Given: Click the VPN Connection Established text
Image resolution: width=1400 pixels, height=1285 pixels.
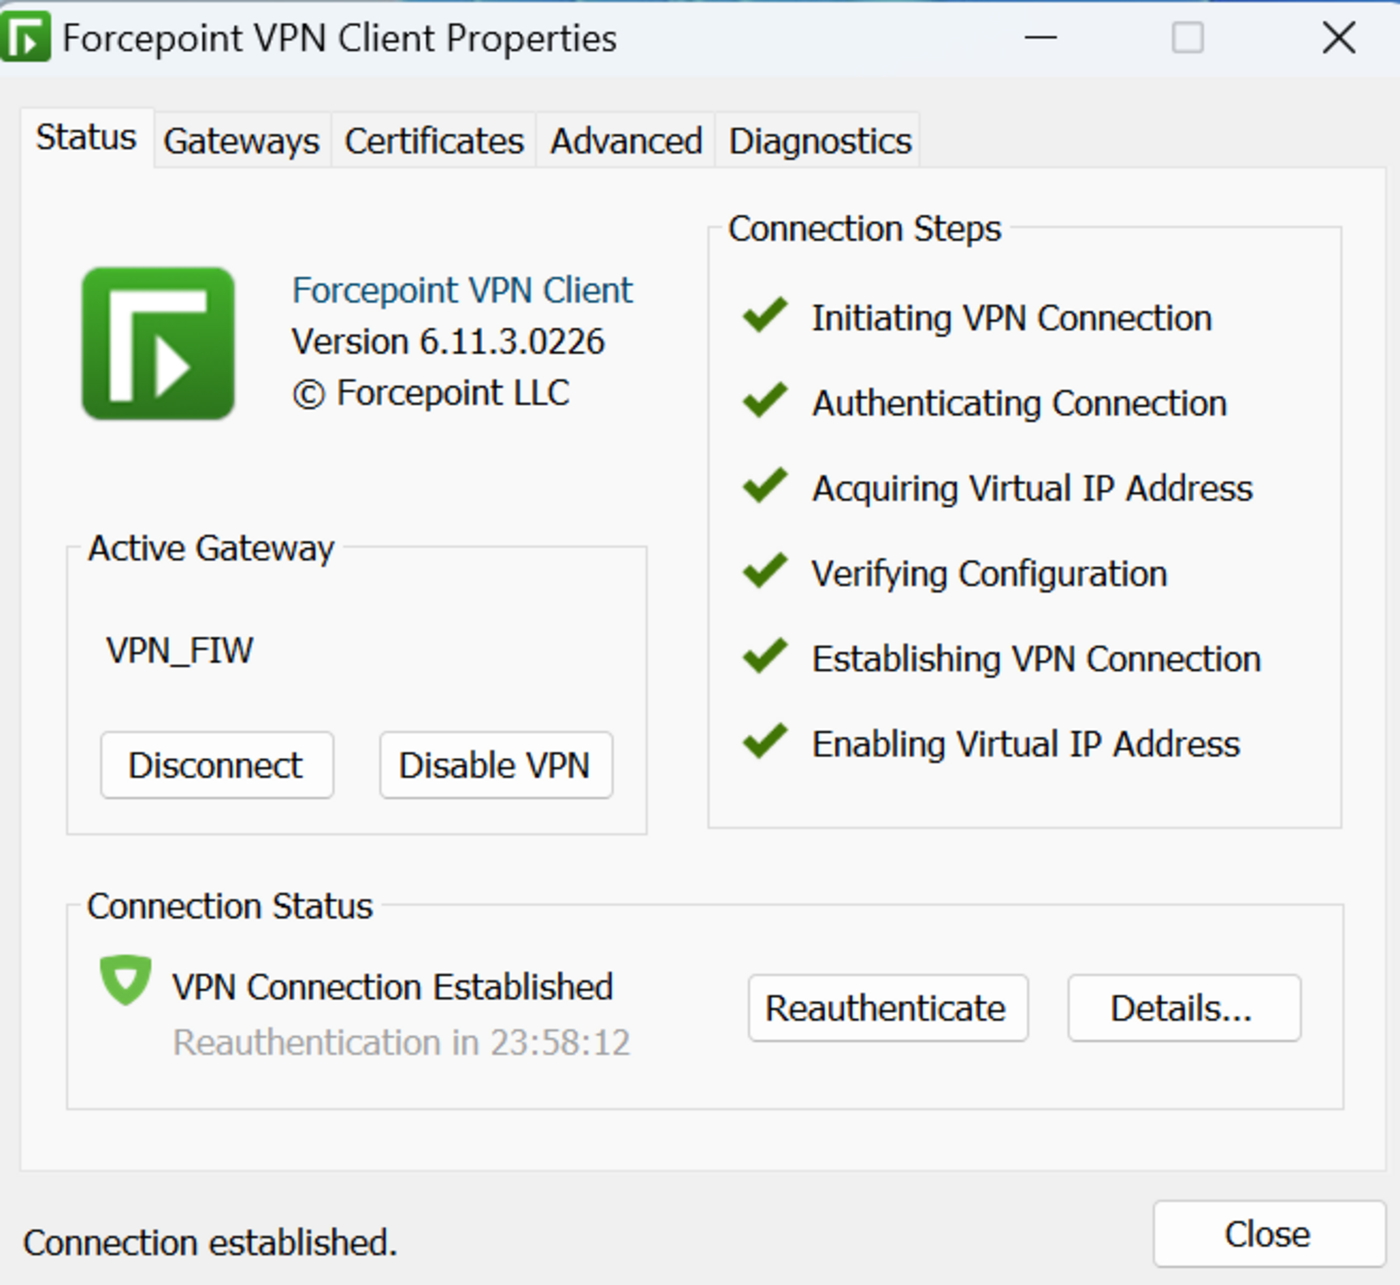Looking at the screenshot, I should coord(392,987).
